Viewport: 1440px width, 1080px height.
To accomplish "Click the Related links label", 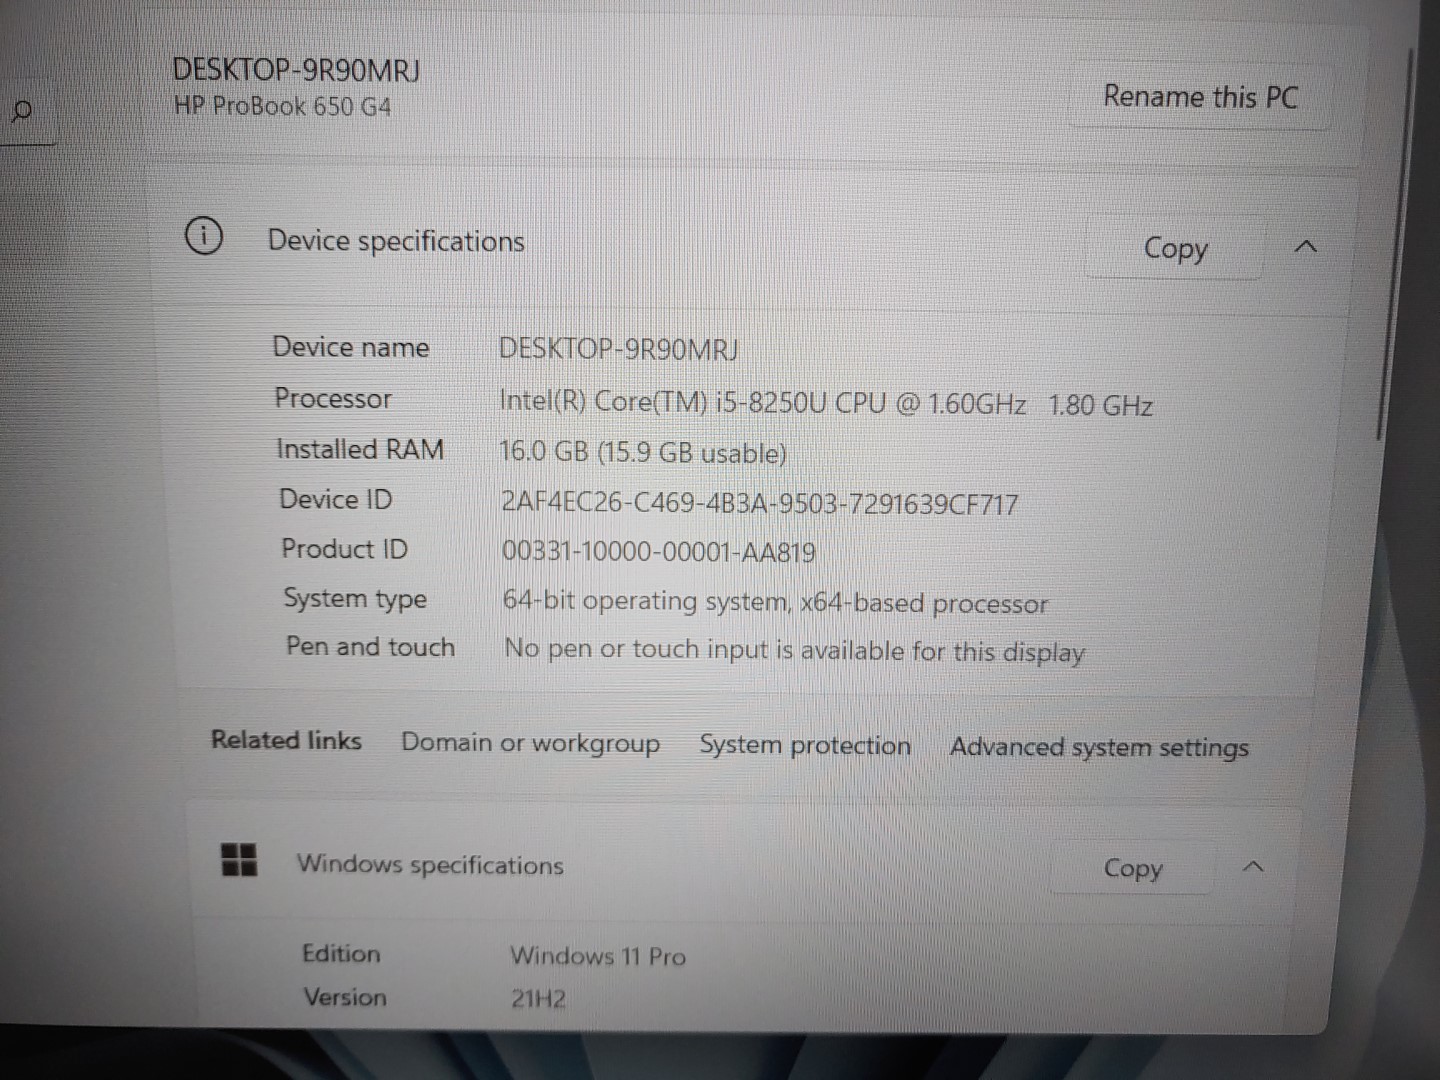I will [x=286, y=740].
